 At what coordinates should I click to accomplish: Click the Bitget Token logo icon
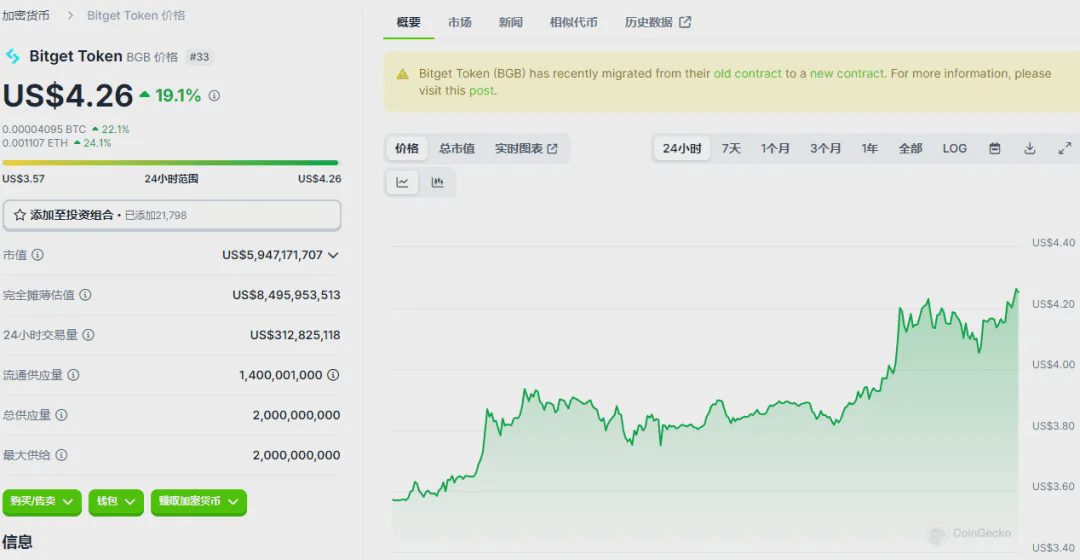click(x=13, y=56)
